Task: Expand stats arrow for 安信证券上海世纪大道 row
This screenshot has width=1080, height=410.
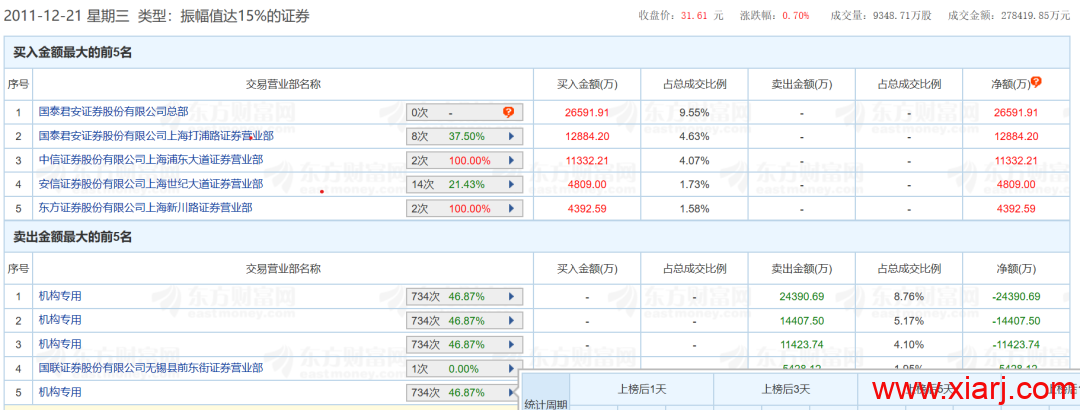Action: 511,185
